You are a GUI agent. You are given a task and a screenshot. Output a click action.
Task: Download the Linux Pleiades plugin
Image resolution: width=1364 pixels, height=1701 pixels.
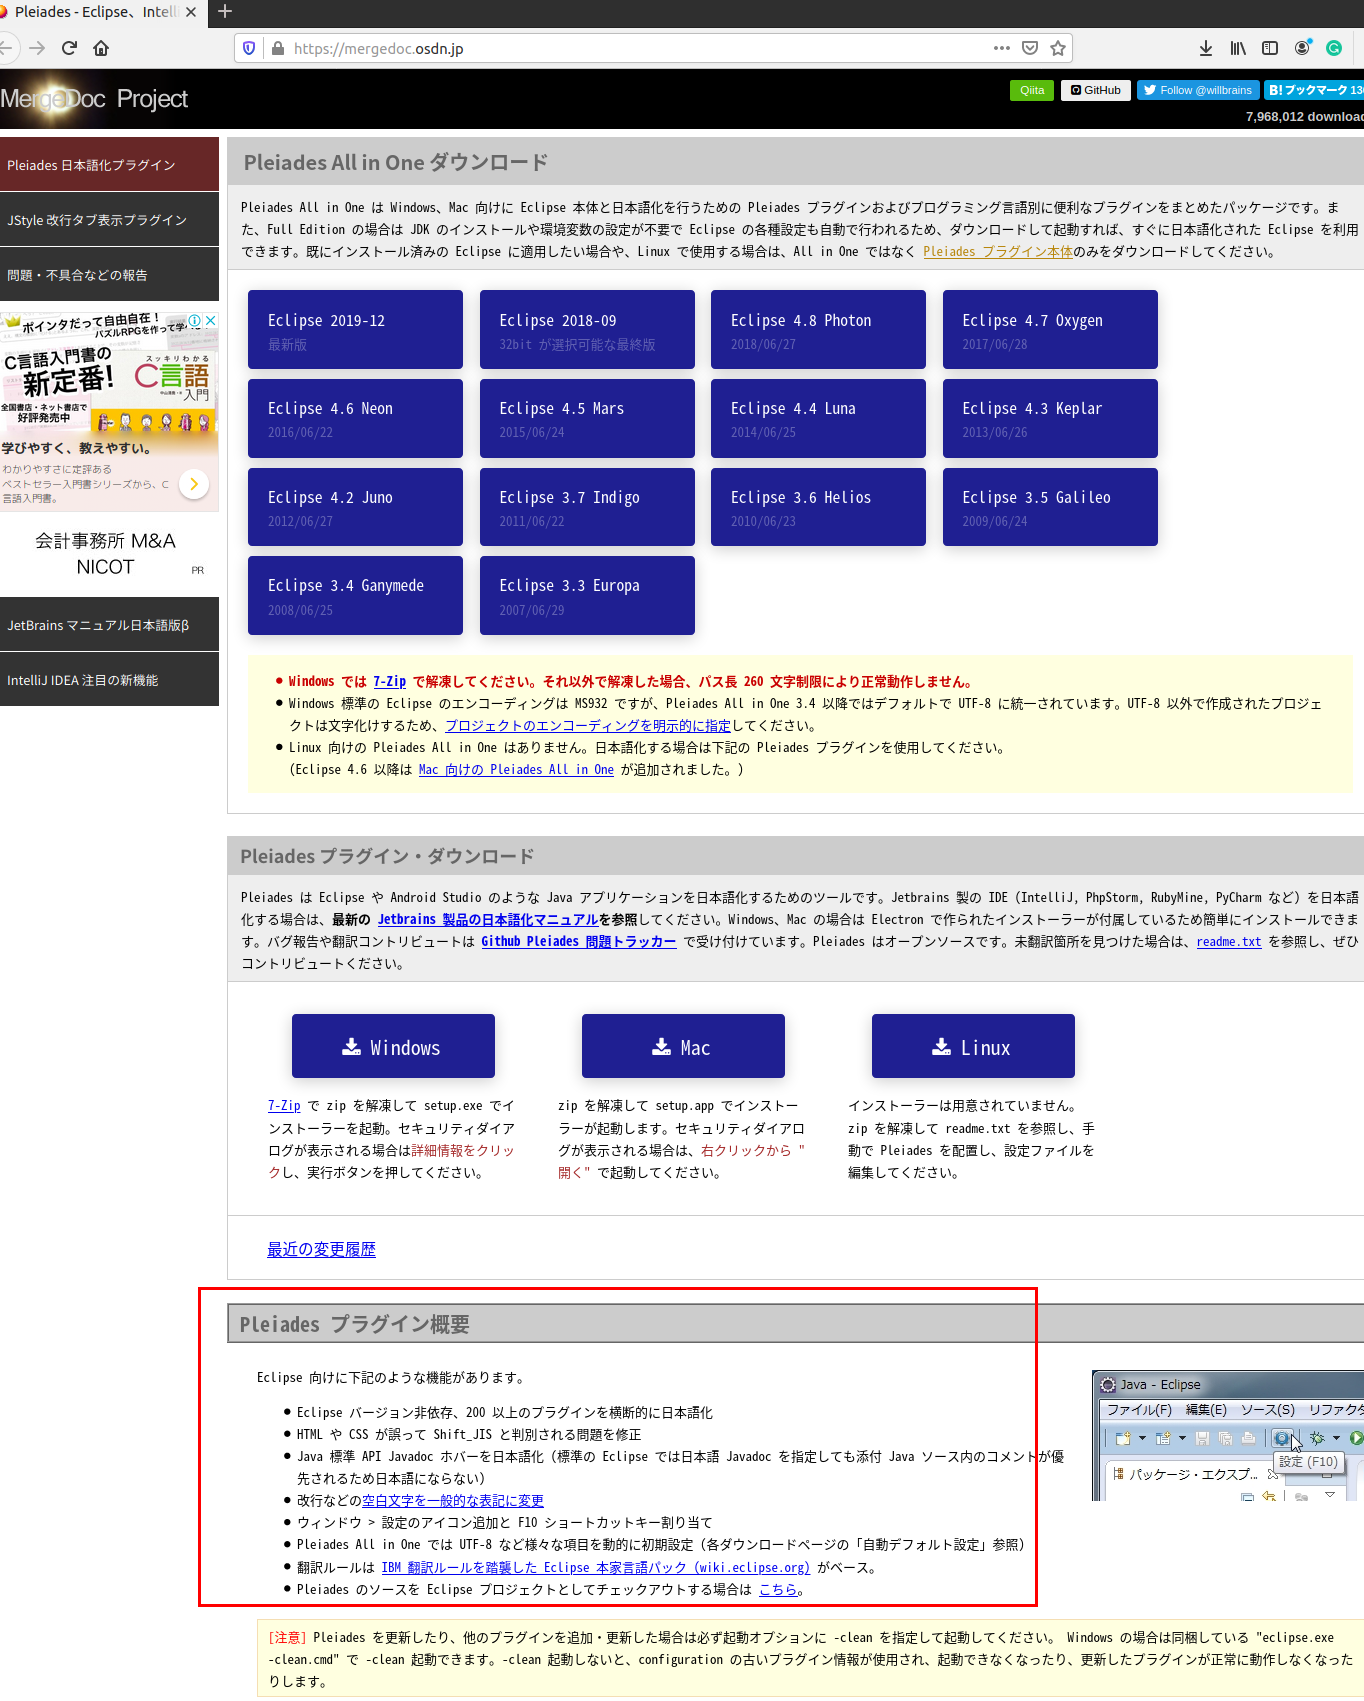coord(973,1046)
